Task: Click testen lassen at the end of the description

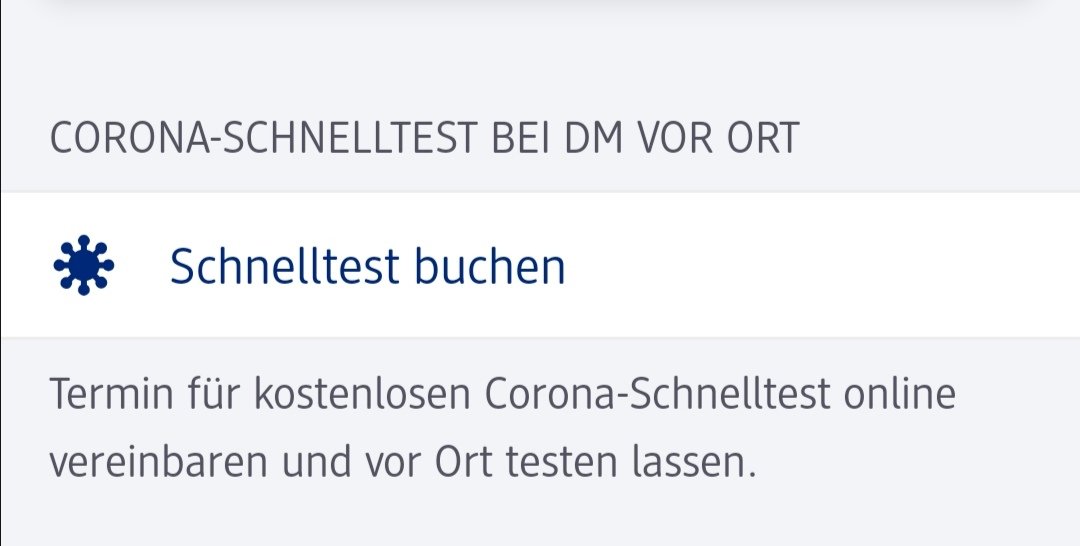Action: [x=631, y=461]
